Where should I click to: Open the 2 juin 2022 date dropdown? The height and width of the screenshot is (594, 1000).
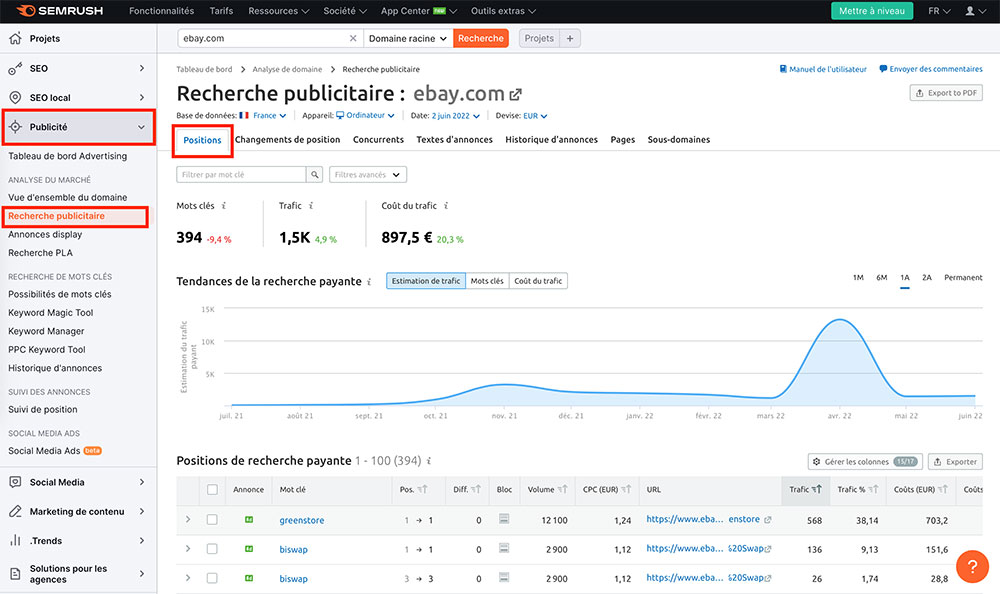455,115
